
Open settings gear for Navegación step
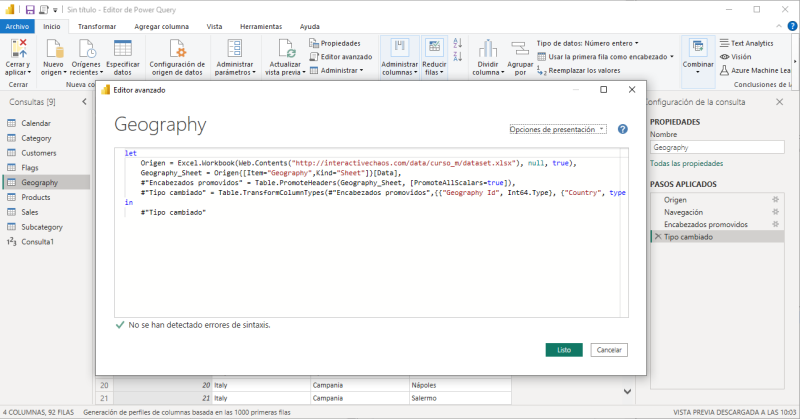(776, 212)
